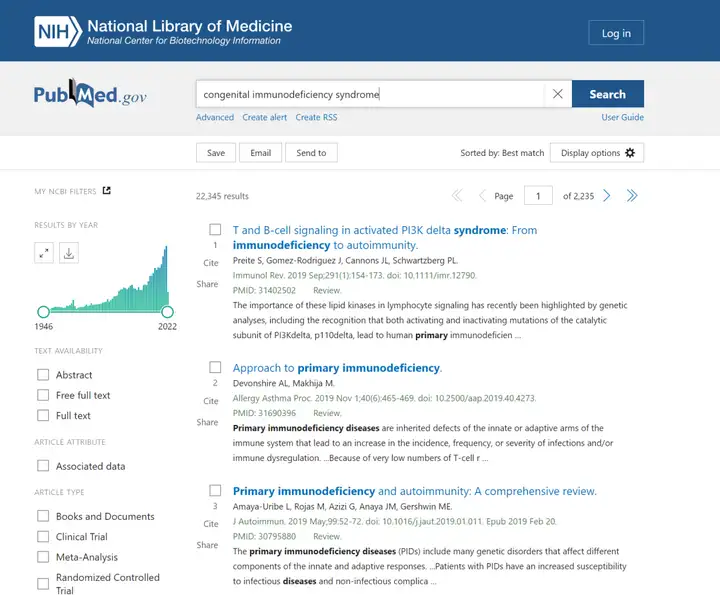Open the Send to dropdown
720x595 pixels.
tap(311, 153)
